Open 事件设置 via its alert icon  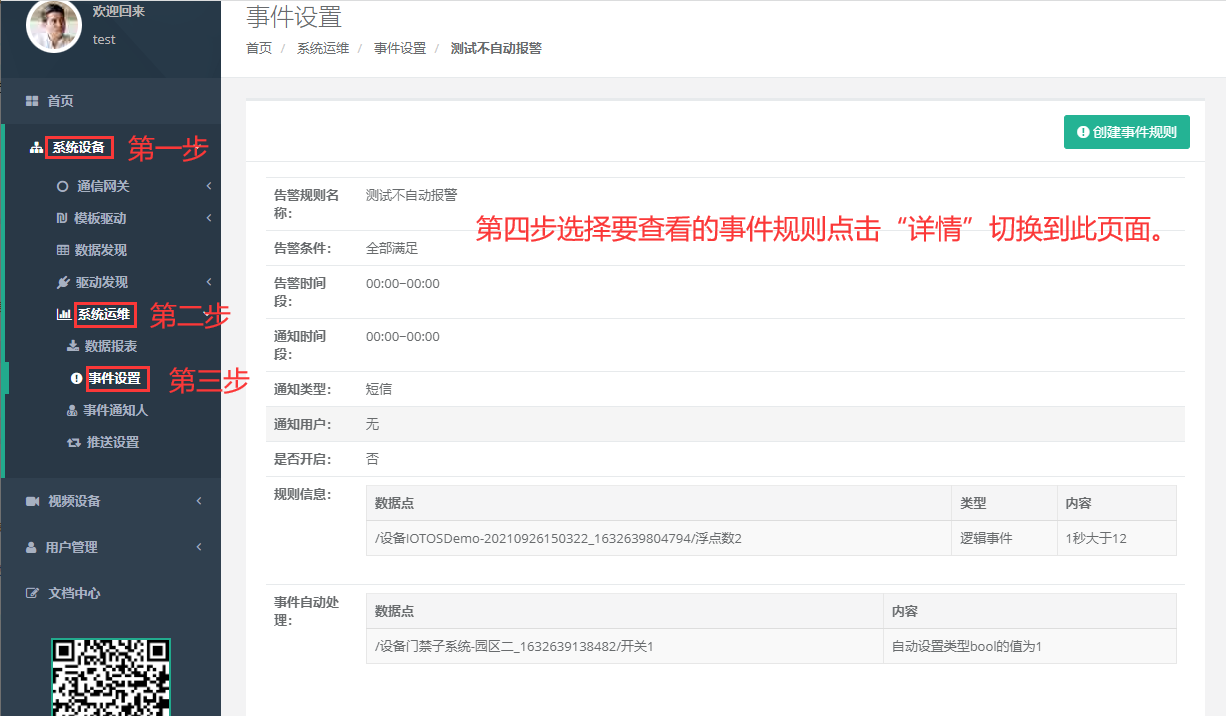pos(75,378)
